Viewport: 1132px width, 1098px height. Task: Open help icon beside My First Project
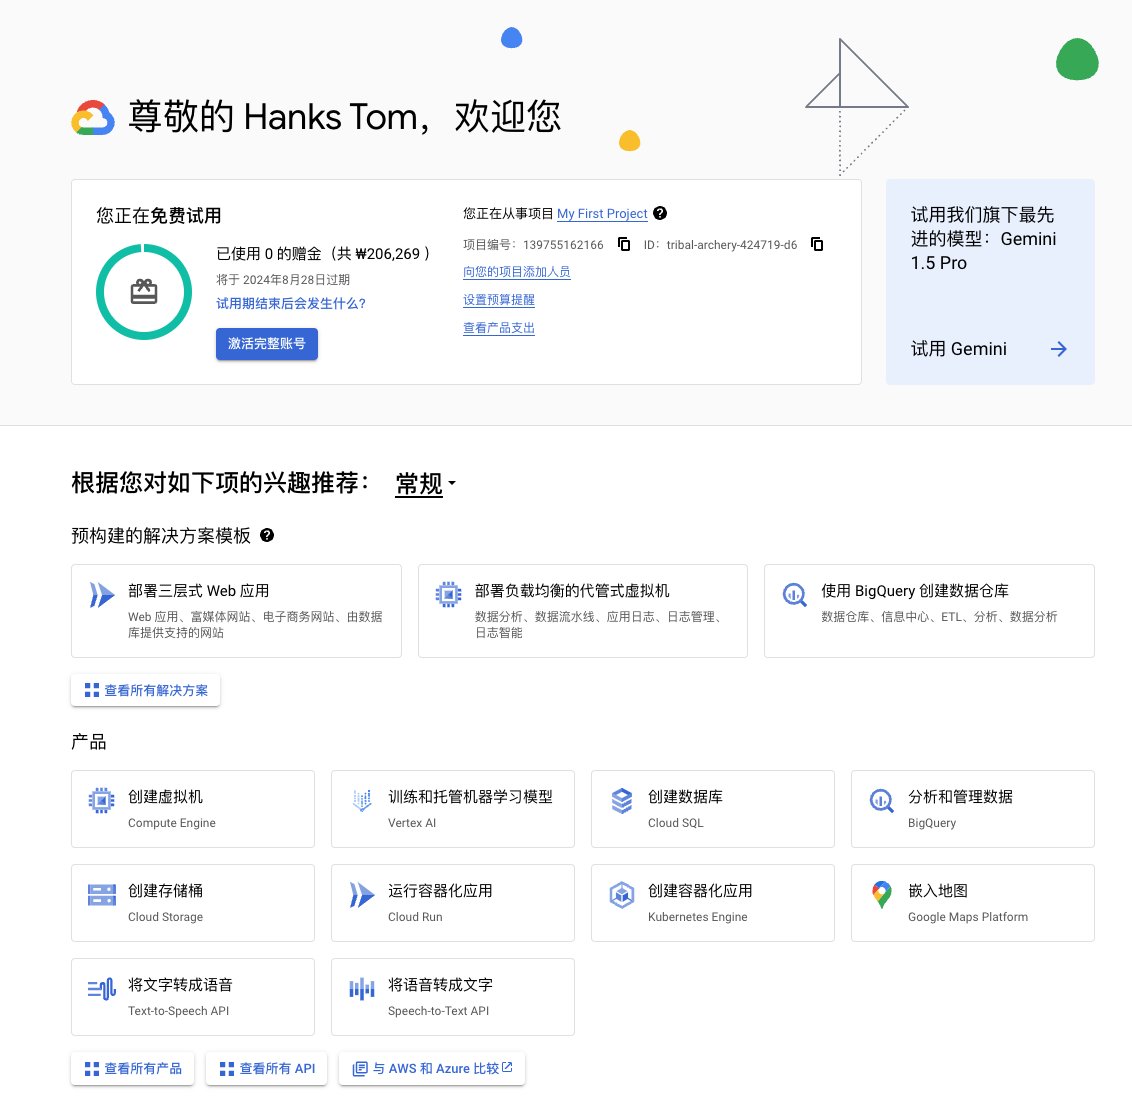click(x=660, y=213)
